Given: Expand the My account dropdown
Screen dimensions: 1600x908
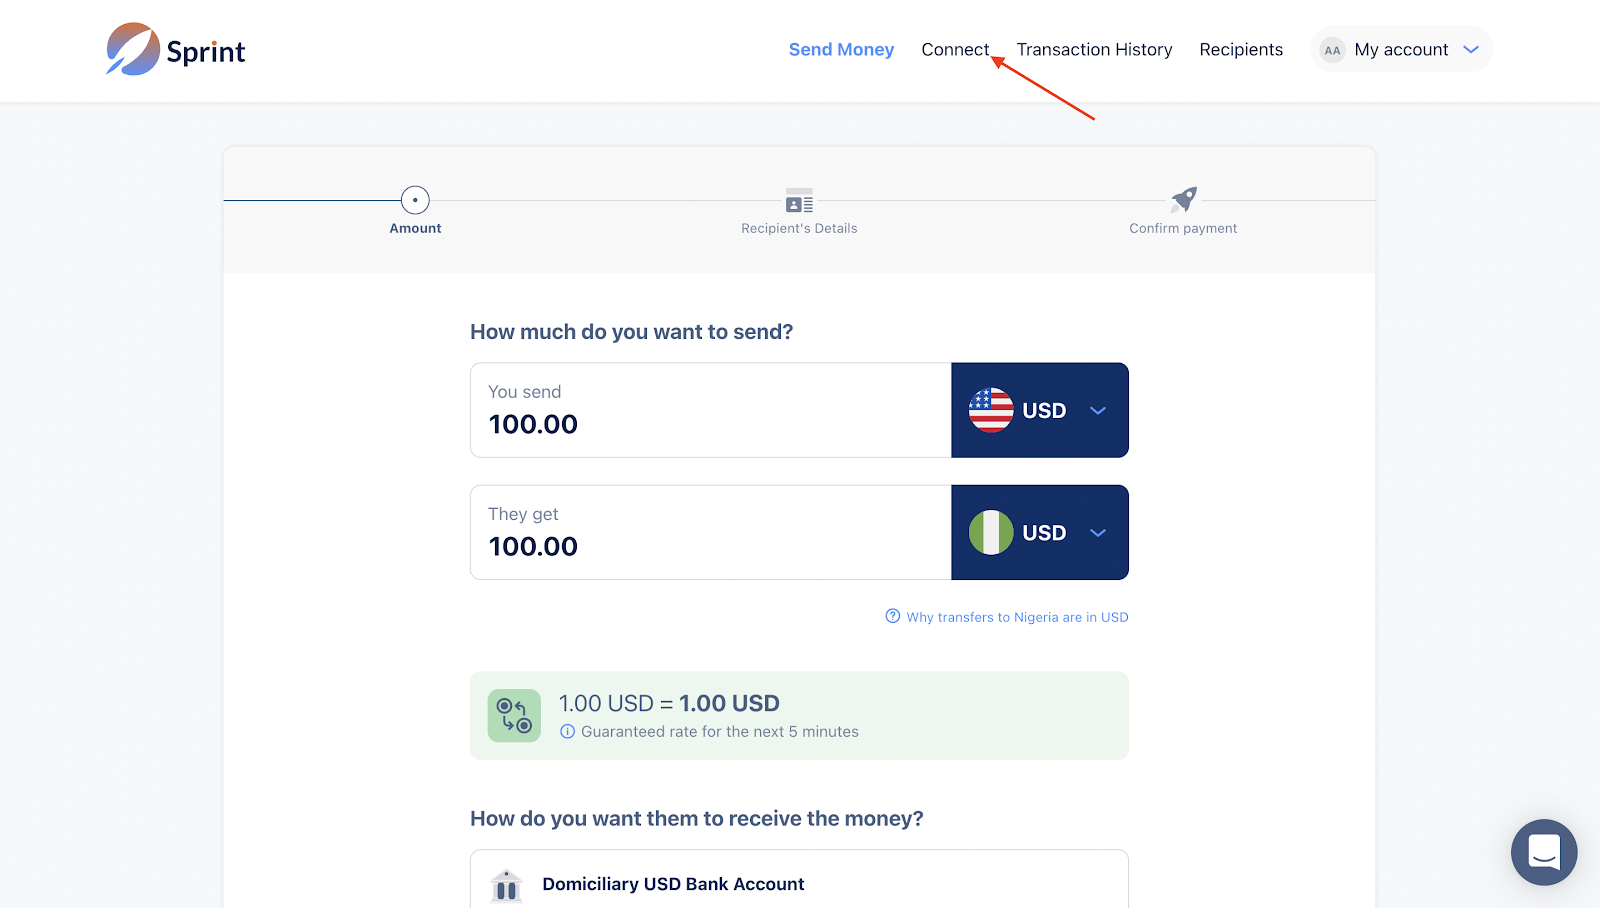Looking at the screenshot, I should tap(1470, 50).
